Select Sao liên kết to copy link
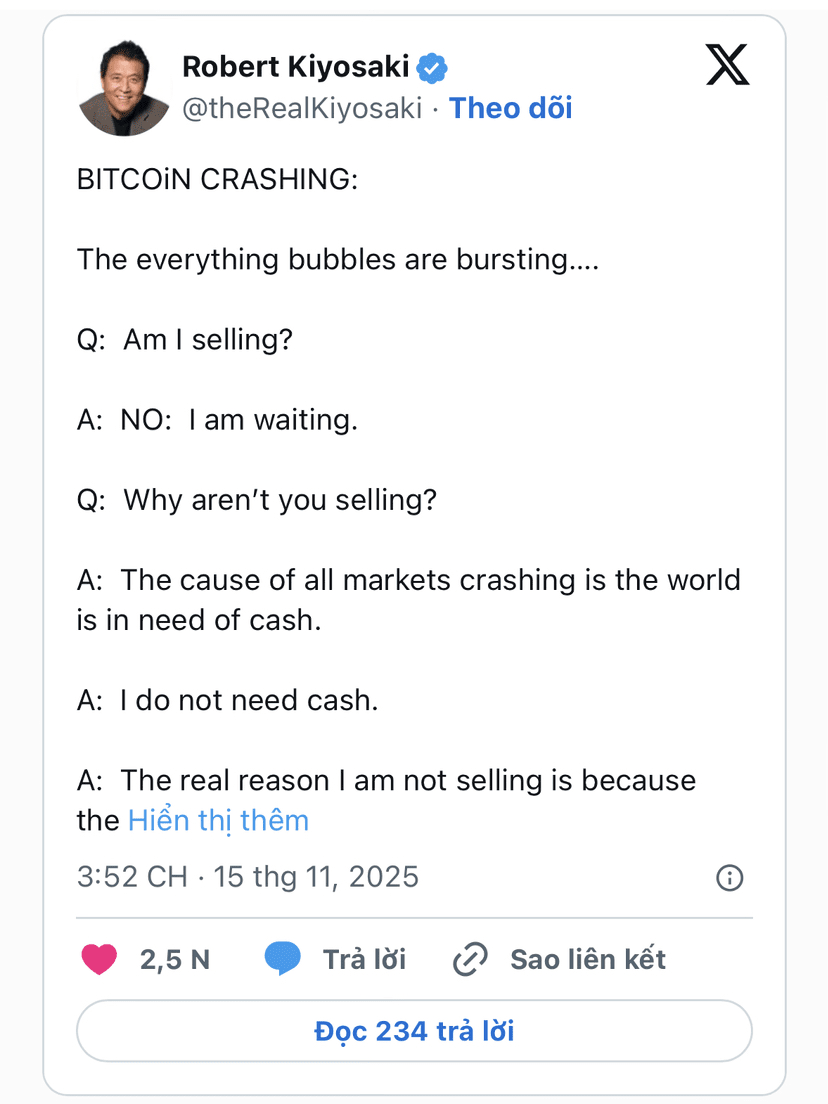 point(587,959)
